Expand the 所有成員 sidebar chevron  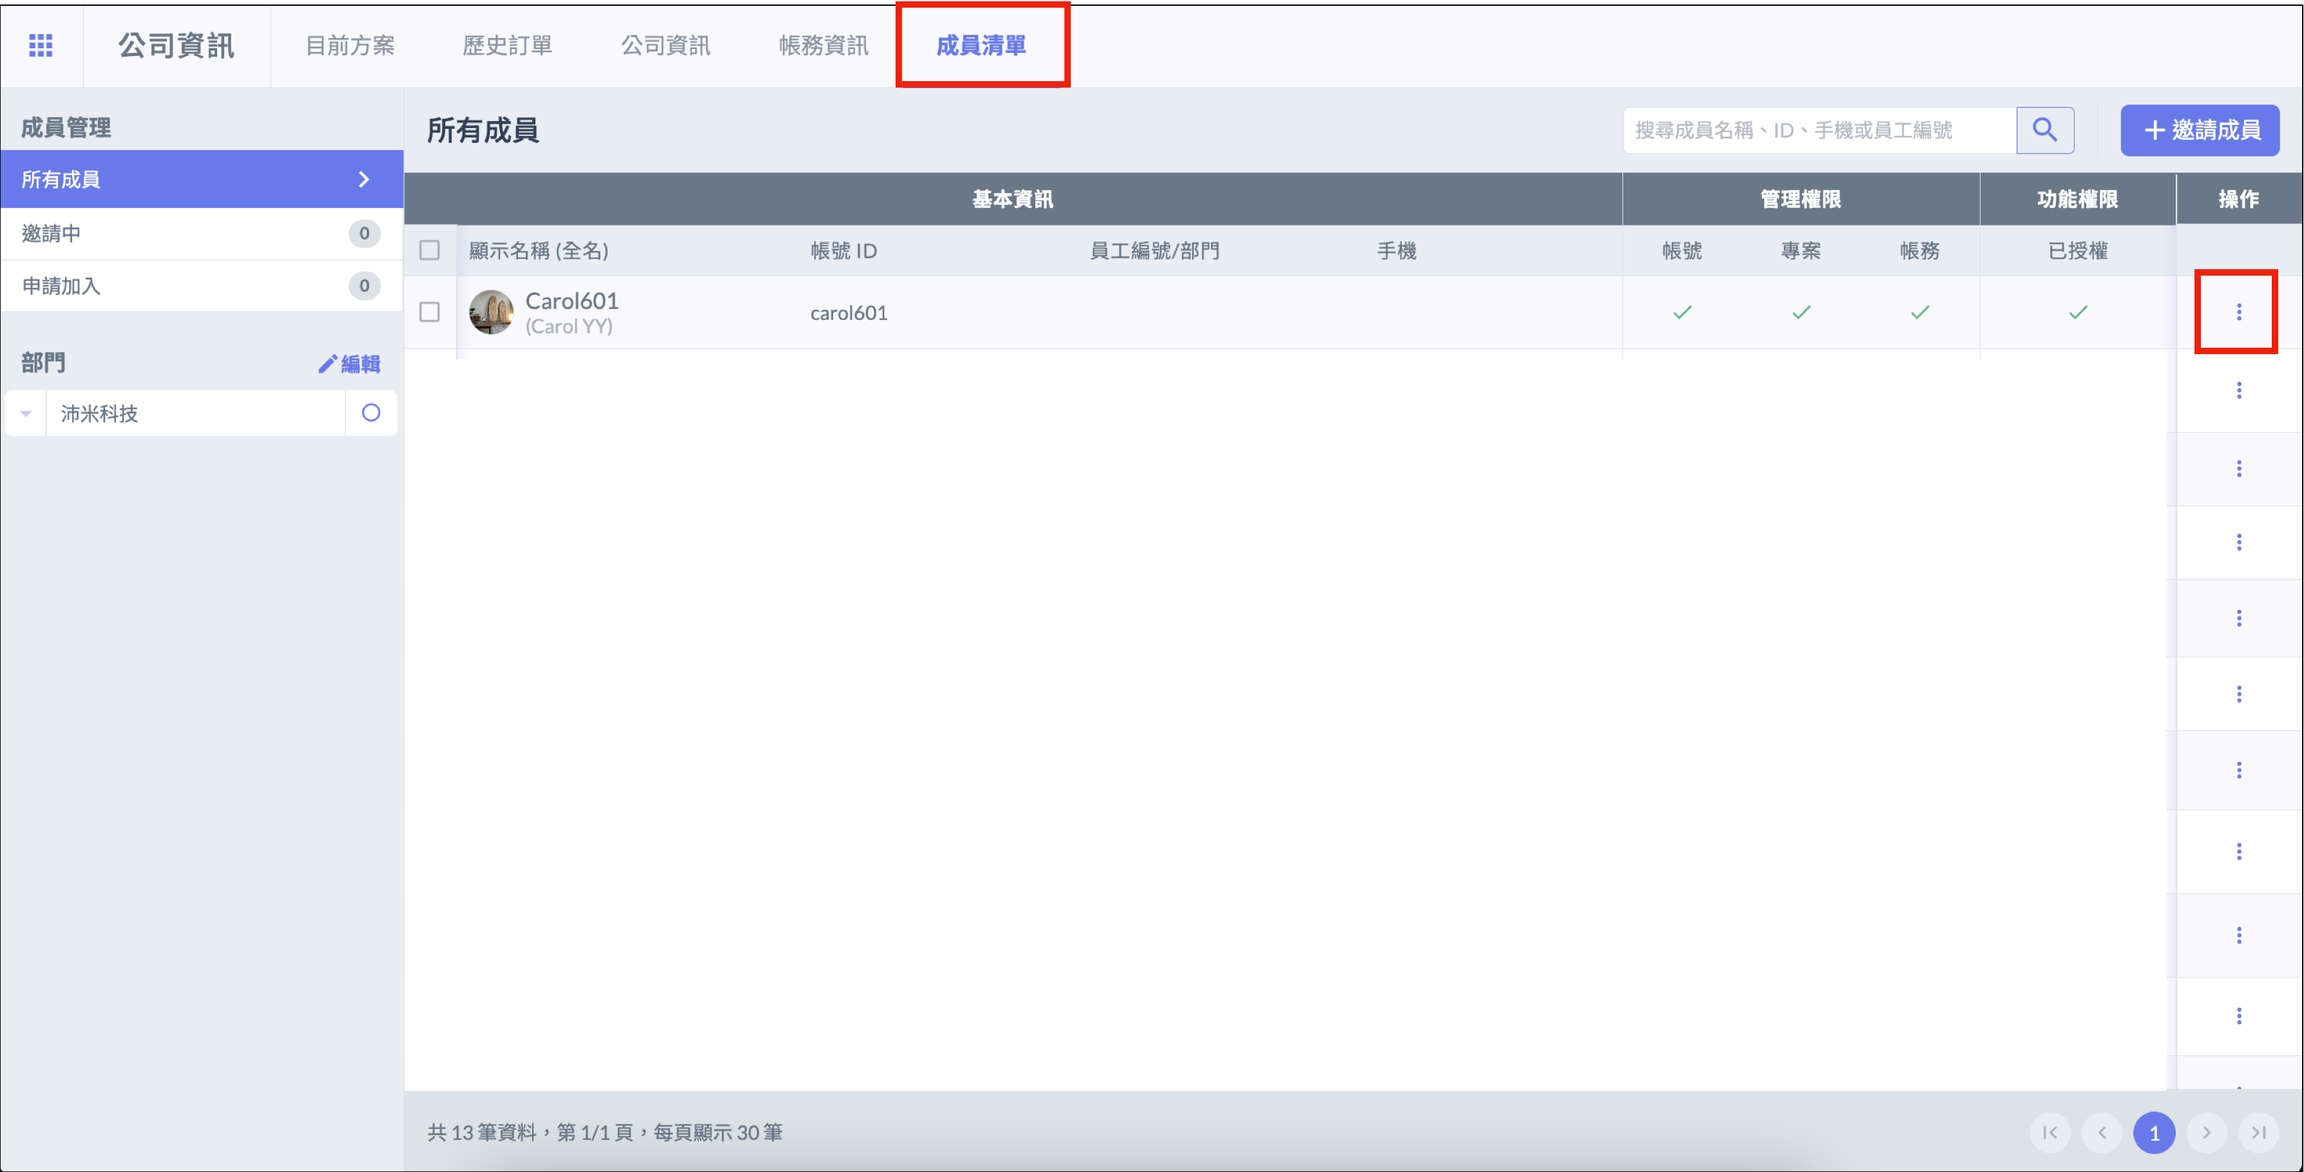tap(364, 180)
